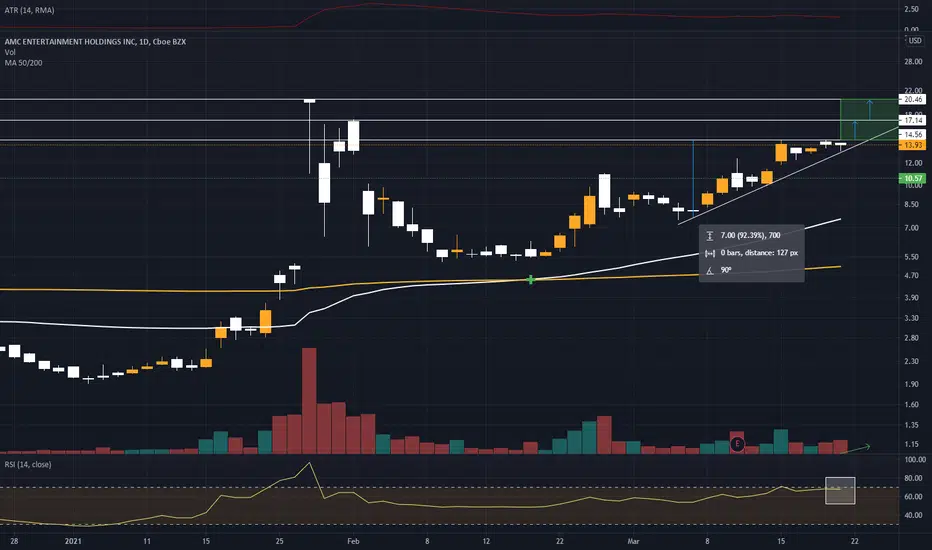Viewport: 932px width, 550px height.
Task: Click the green 10.57 price label
Action: (912, 178)
